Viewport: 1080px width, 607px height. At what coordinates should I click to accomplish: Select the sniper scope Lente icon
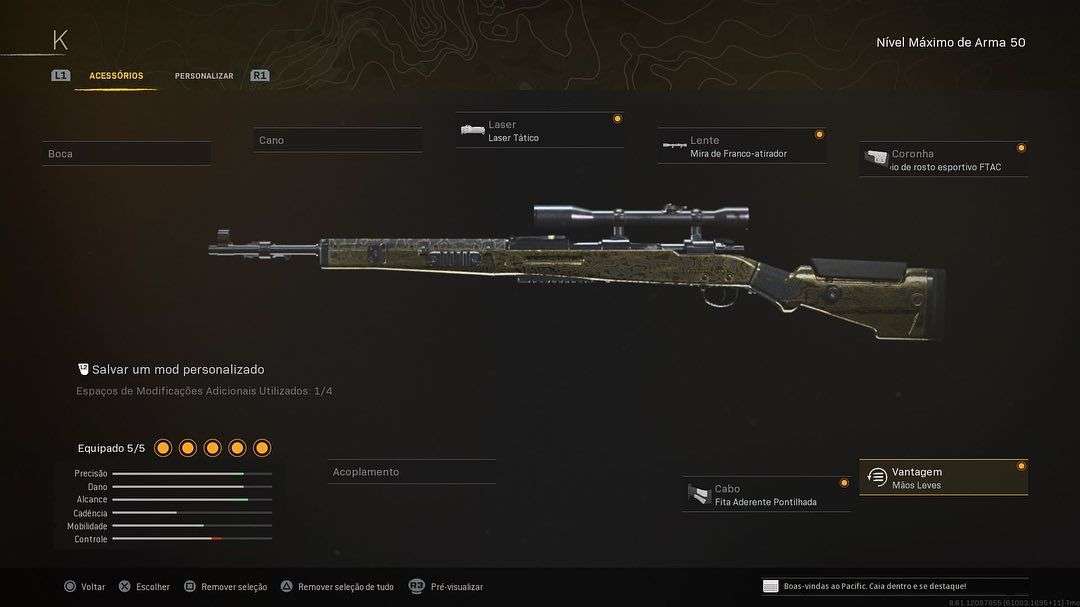(674, 145)
